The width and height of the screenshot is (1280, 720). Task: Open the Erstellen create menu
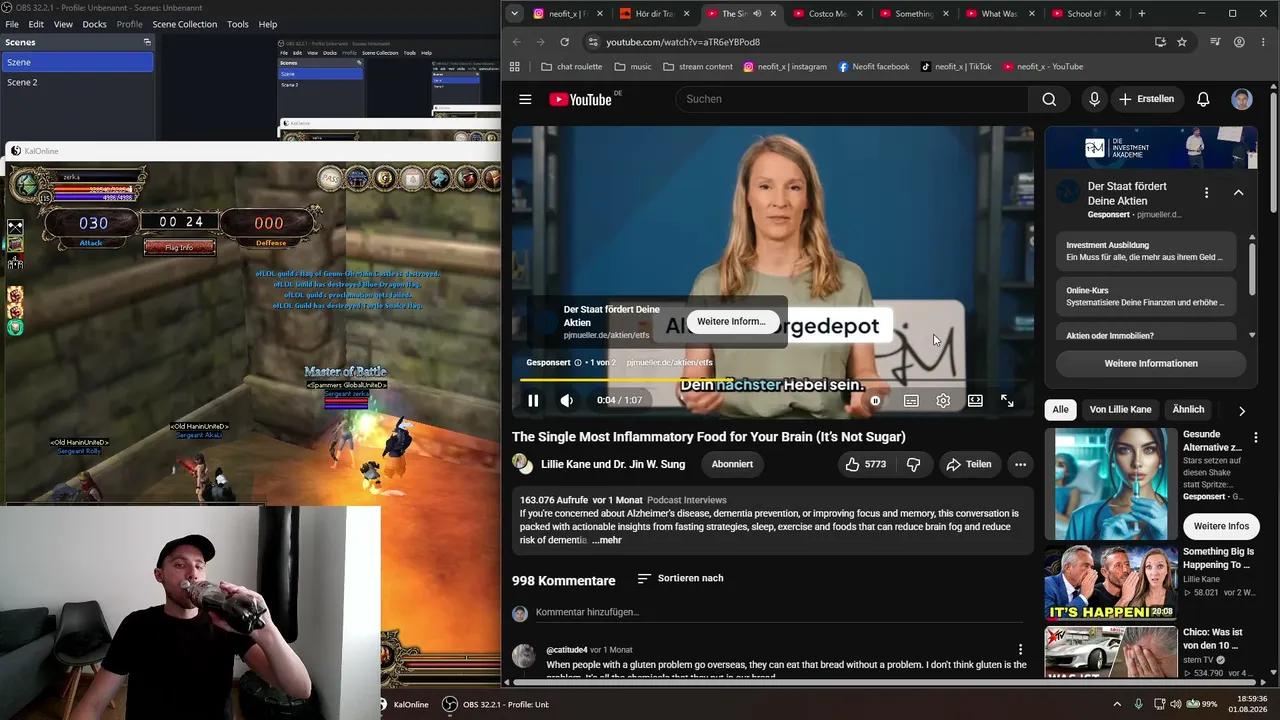[1146, 99]
